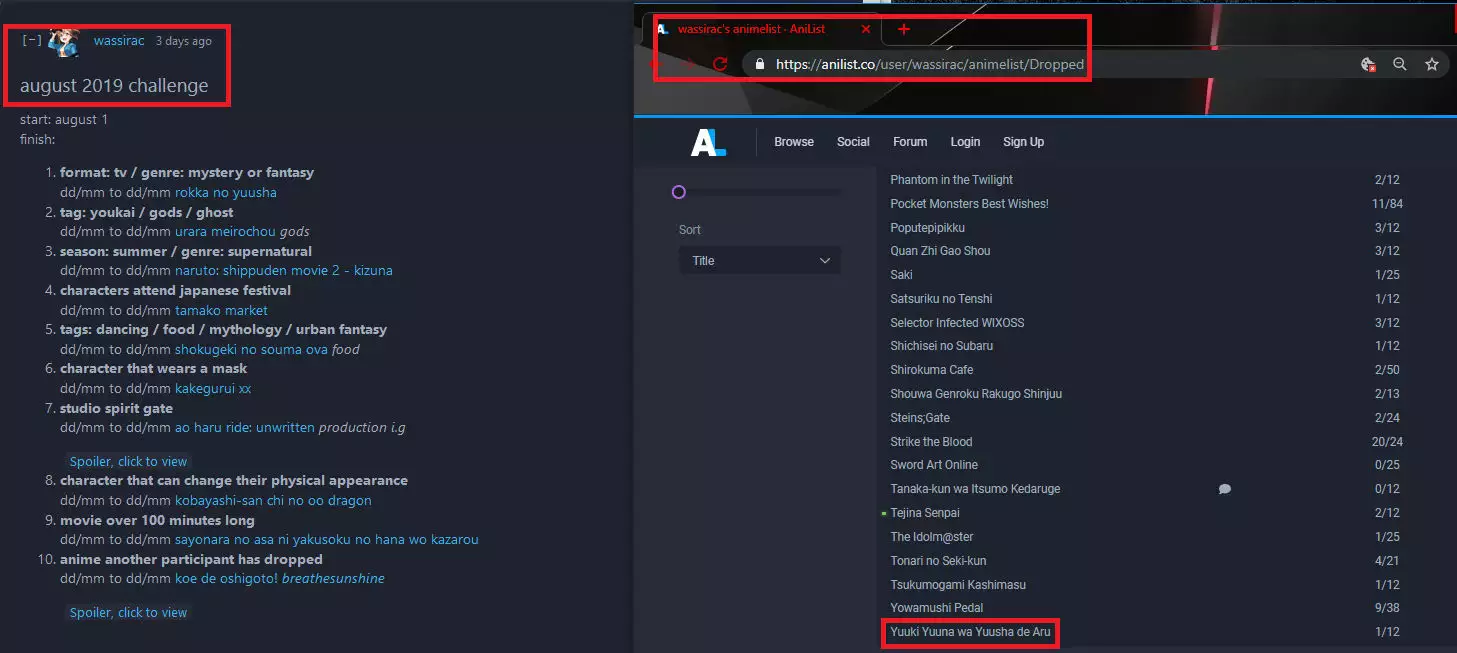Open the wassirac username link
The width and height of the screenshot is (1457, 653).
pos(119,41)
